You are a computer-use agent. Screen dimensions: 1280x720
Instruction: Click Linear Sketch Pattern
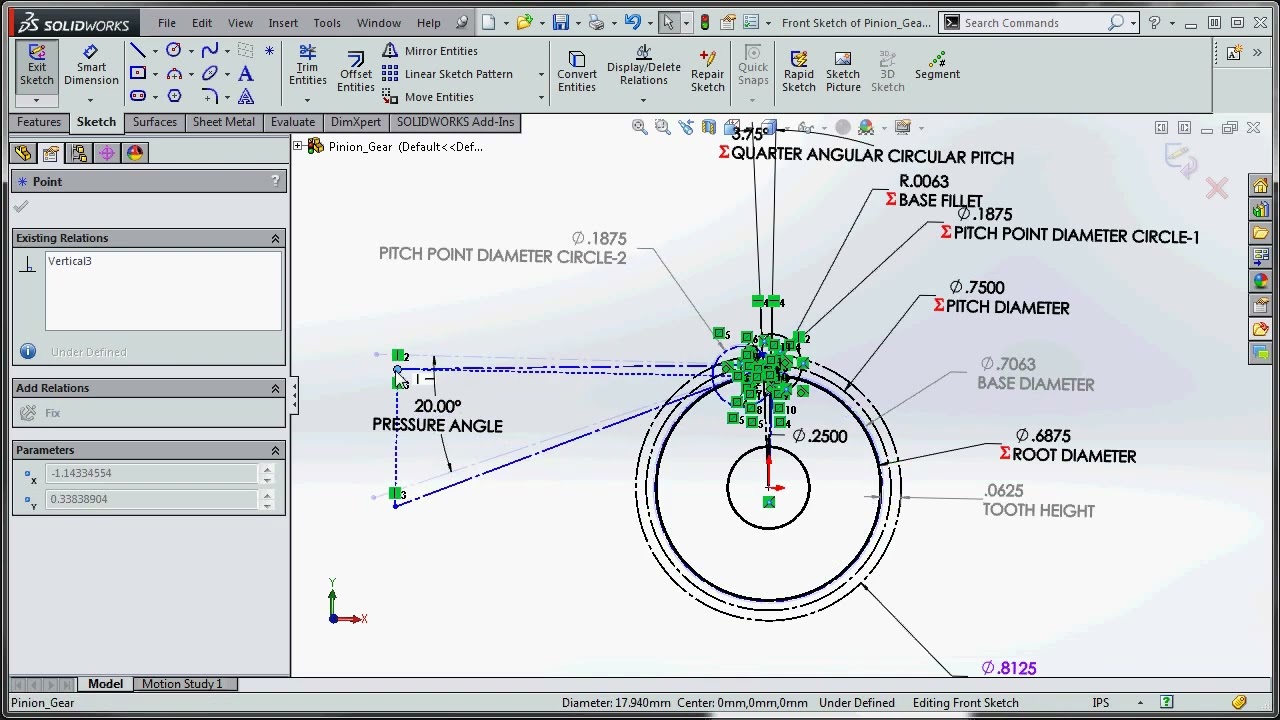[x=448, y=74]
